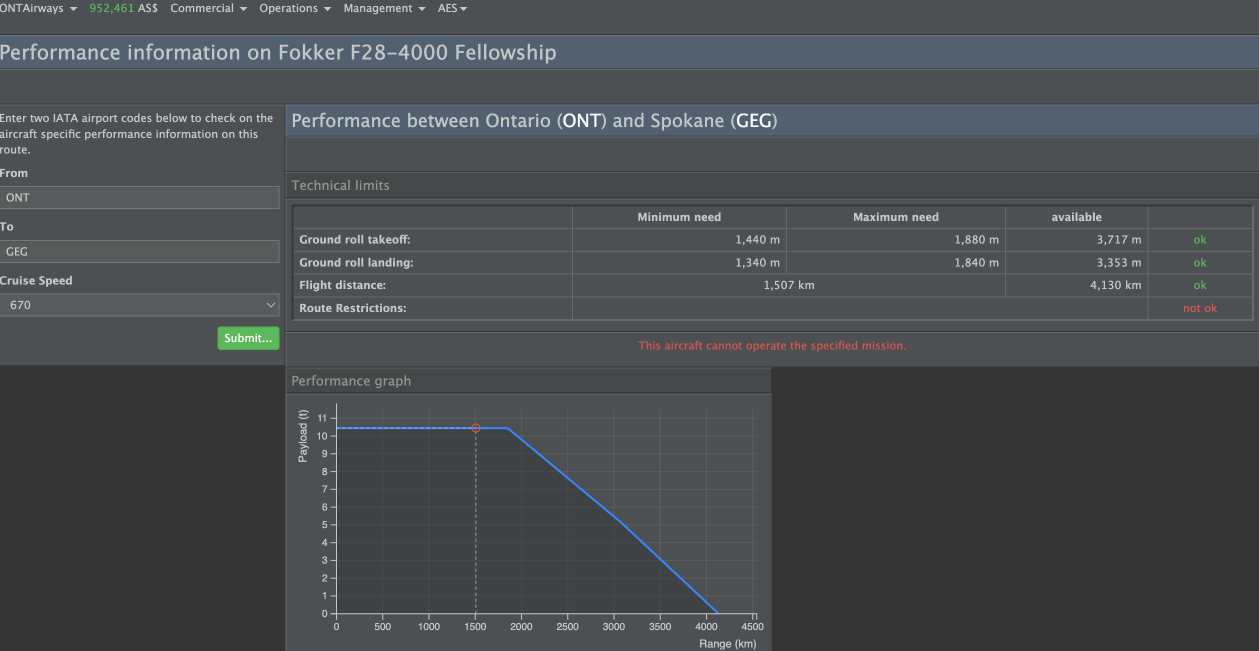Image resolution: width=1259 pixels, height=651 pixels.
Task: Click the red cannot operate mission message
Action: coord(772,346)
